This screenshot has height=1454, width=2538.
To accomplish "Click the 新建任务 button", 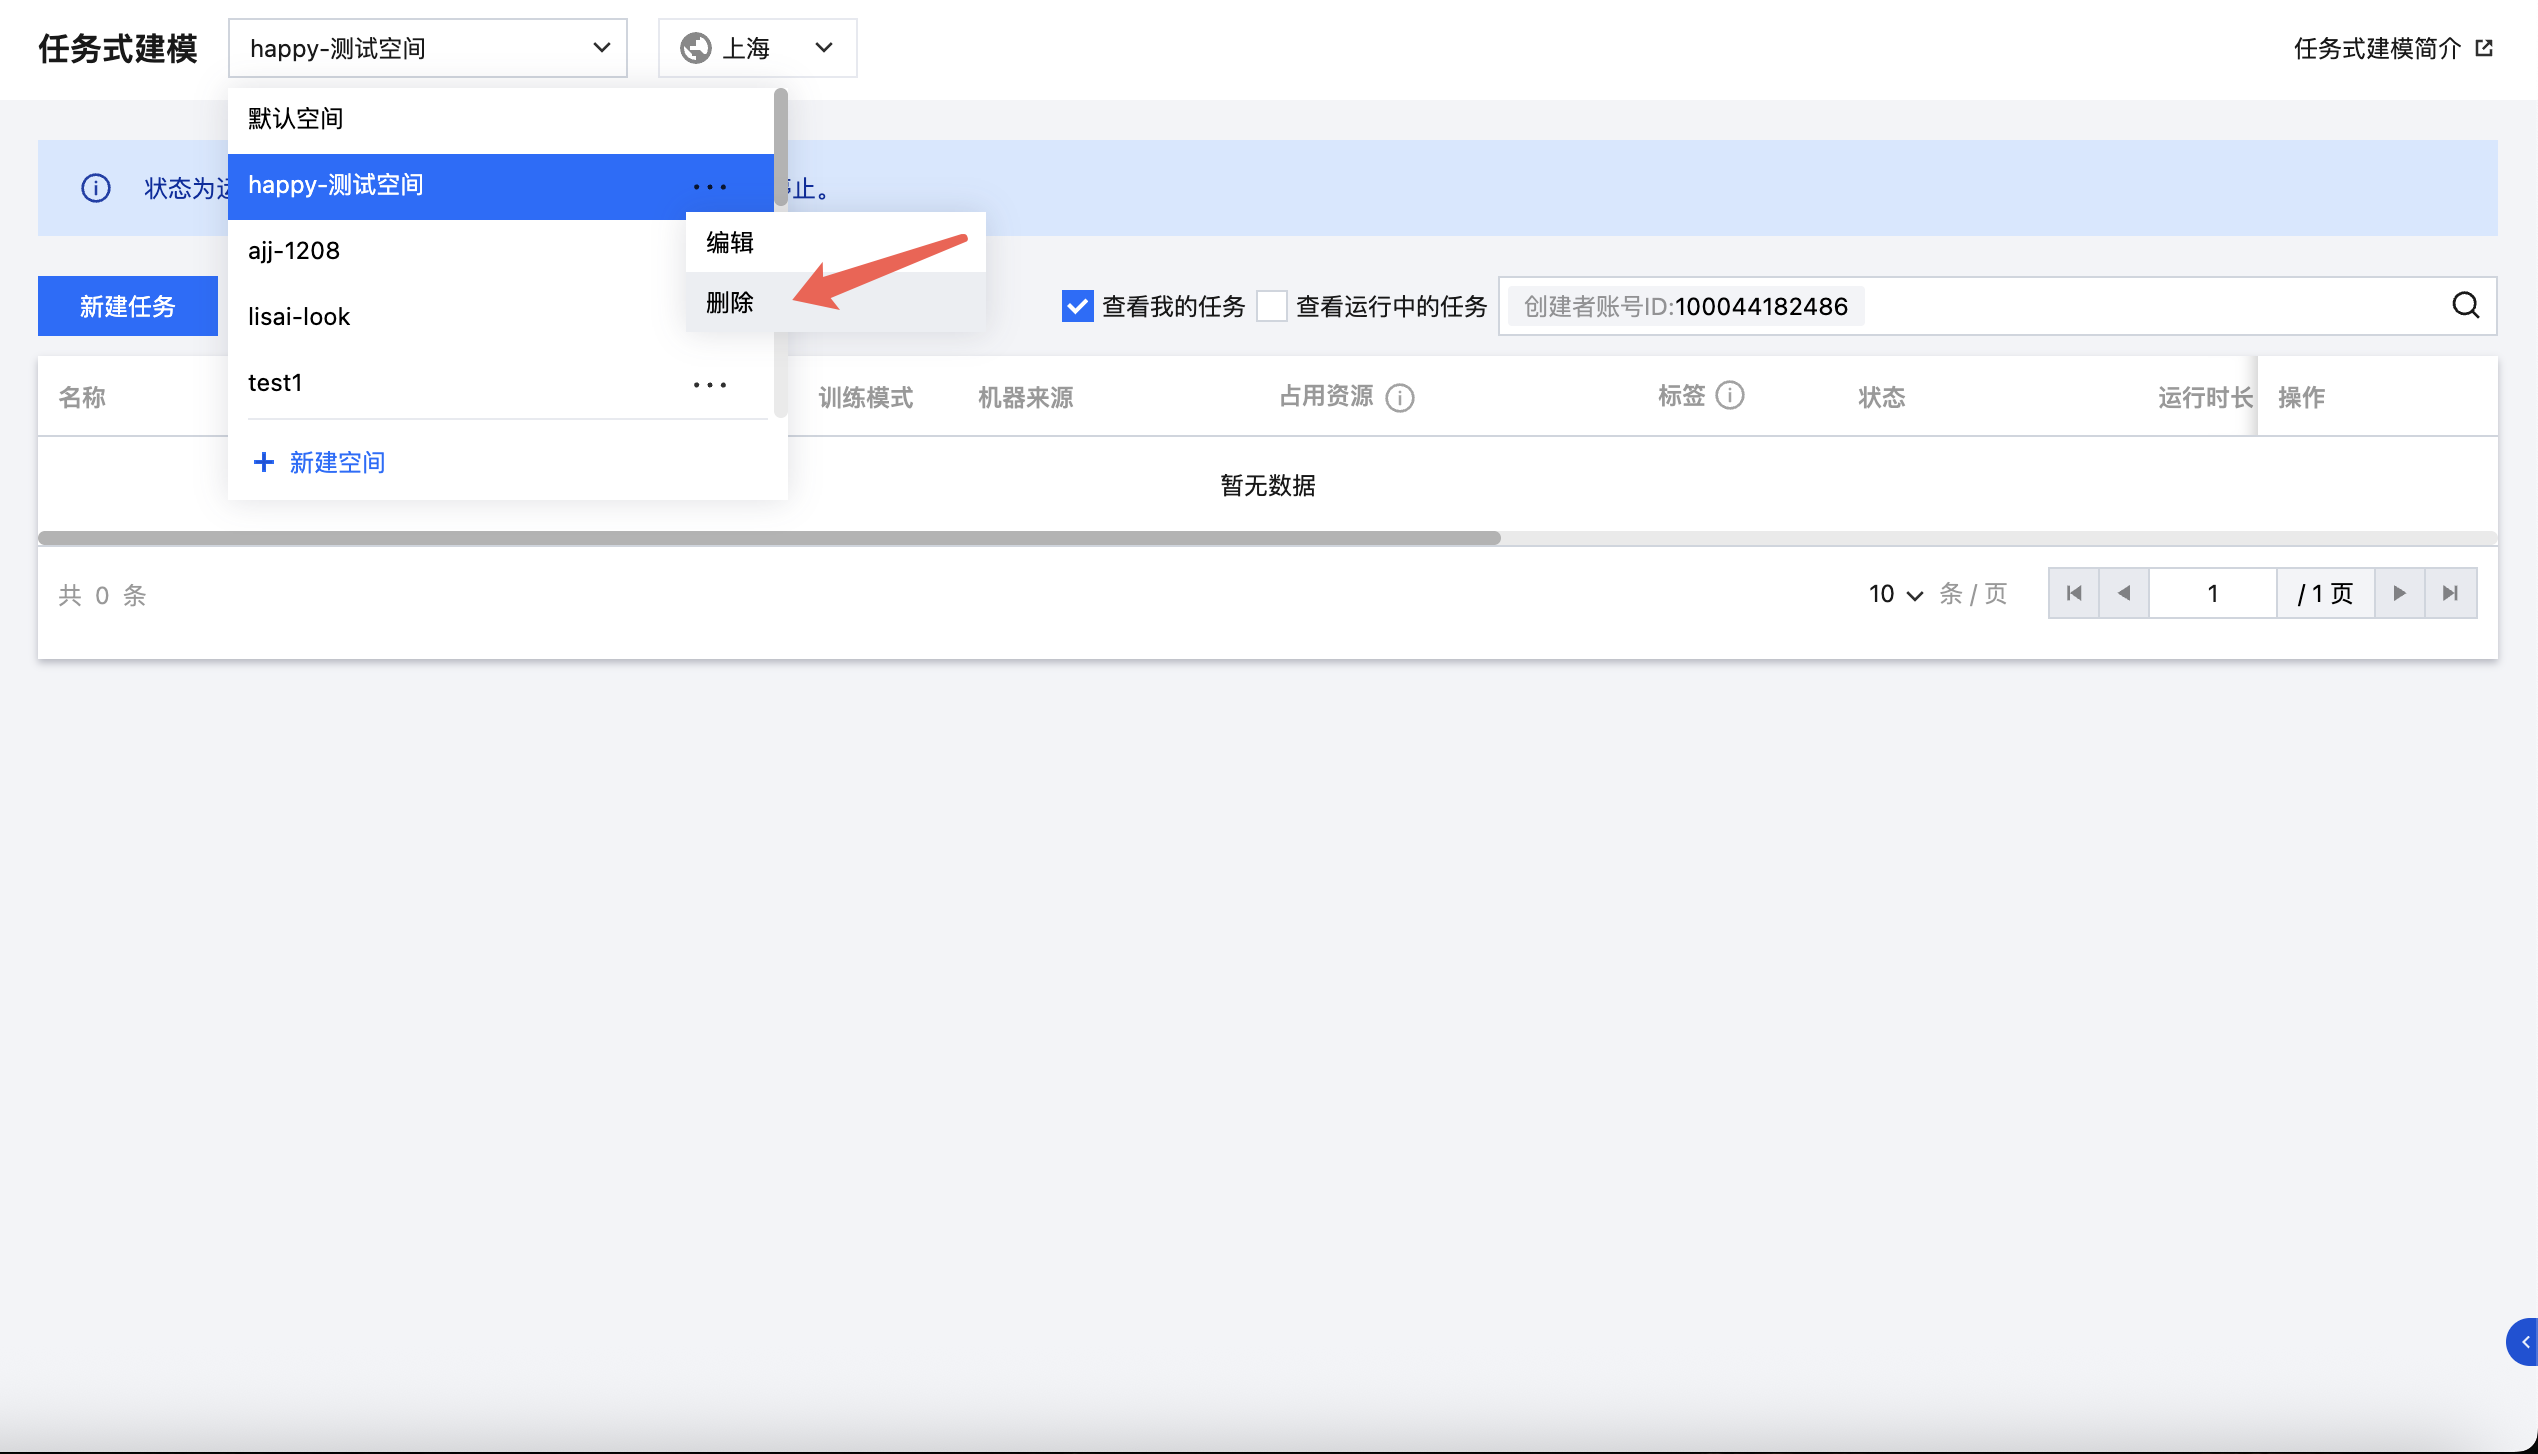I will coord(127,306).
